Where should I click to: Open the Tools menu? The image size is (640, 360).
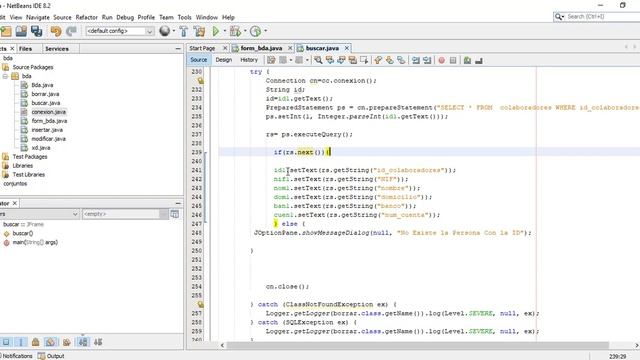pyautogui.click(x=184, y=17)
